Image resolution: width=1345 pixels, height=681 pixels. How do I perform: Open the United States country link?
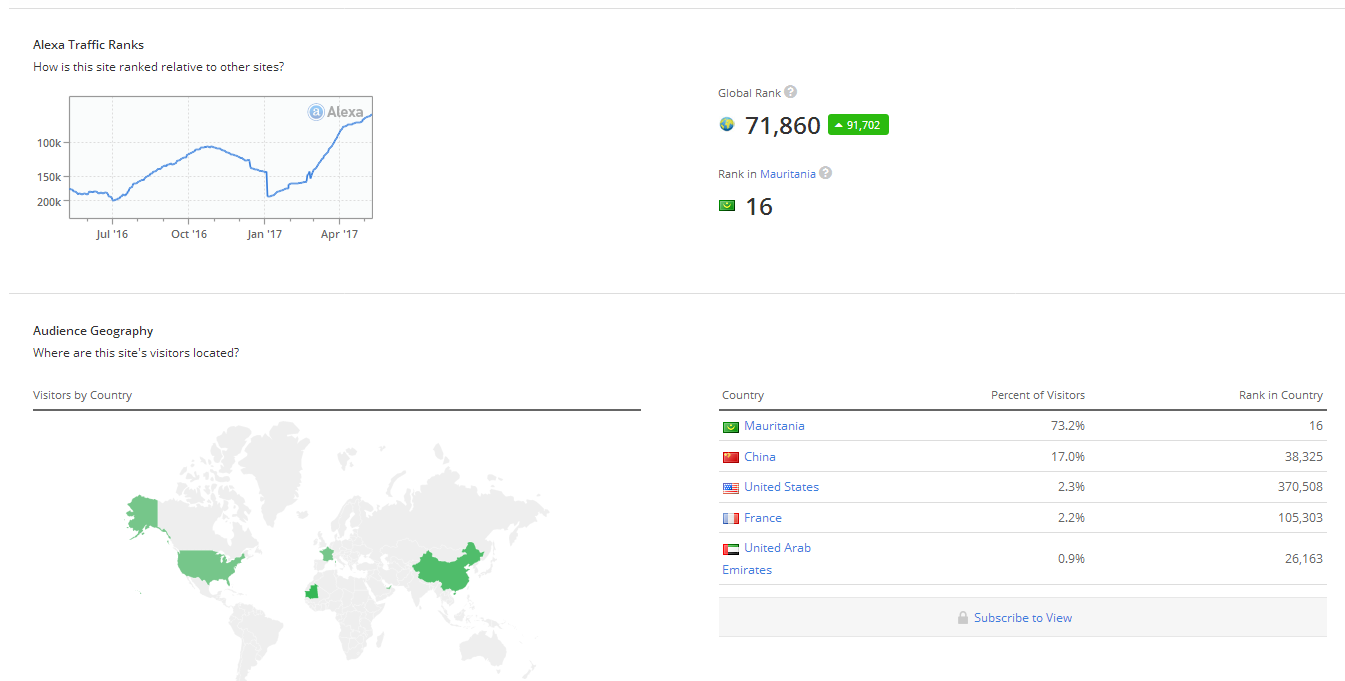point(781,487)
